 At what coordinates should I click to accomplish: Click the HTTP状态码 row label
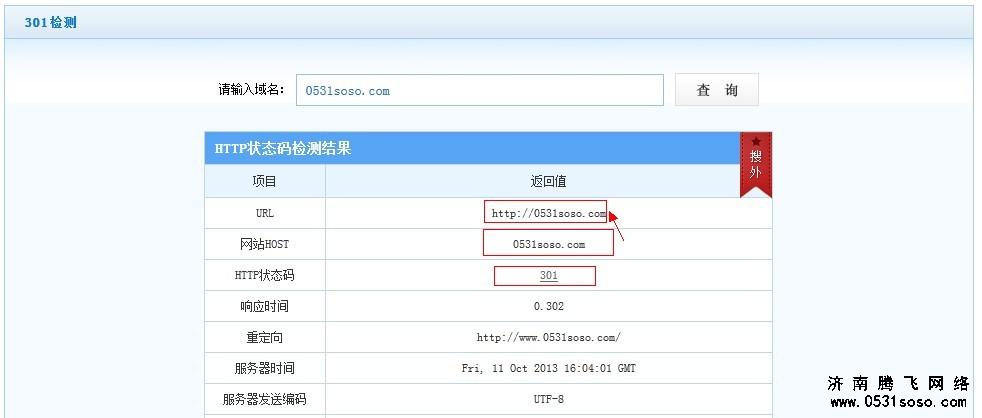264,276
